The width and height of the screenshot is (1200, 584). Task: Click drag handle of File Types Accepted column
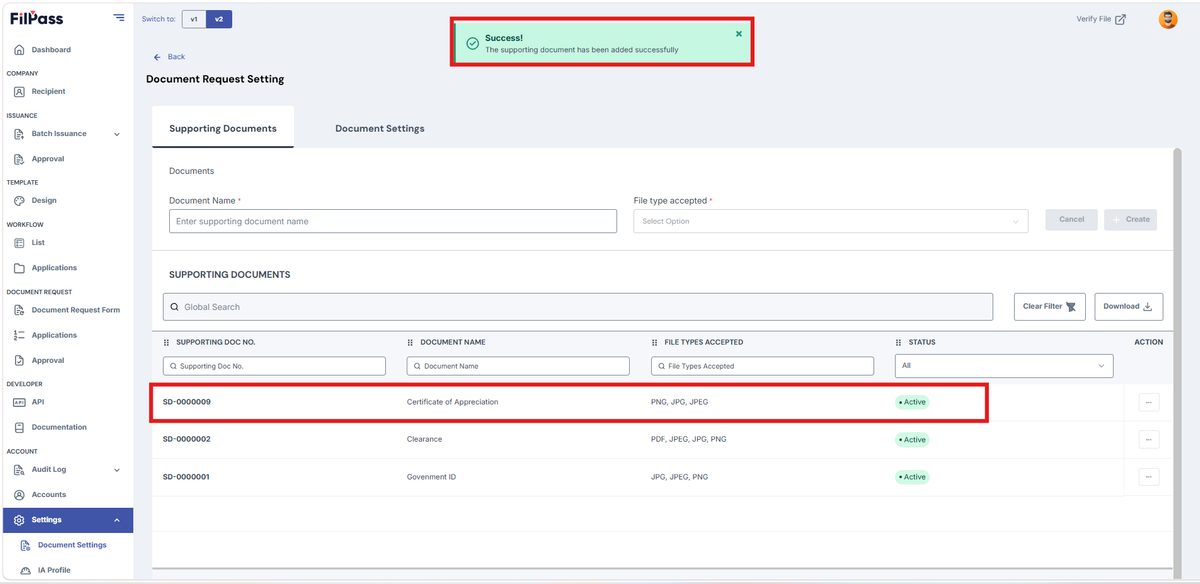point(655,342)
